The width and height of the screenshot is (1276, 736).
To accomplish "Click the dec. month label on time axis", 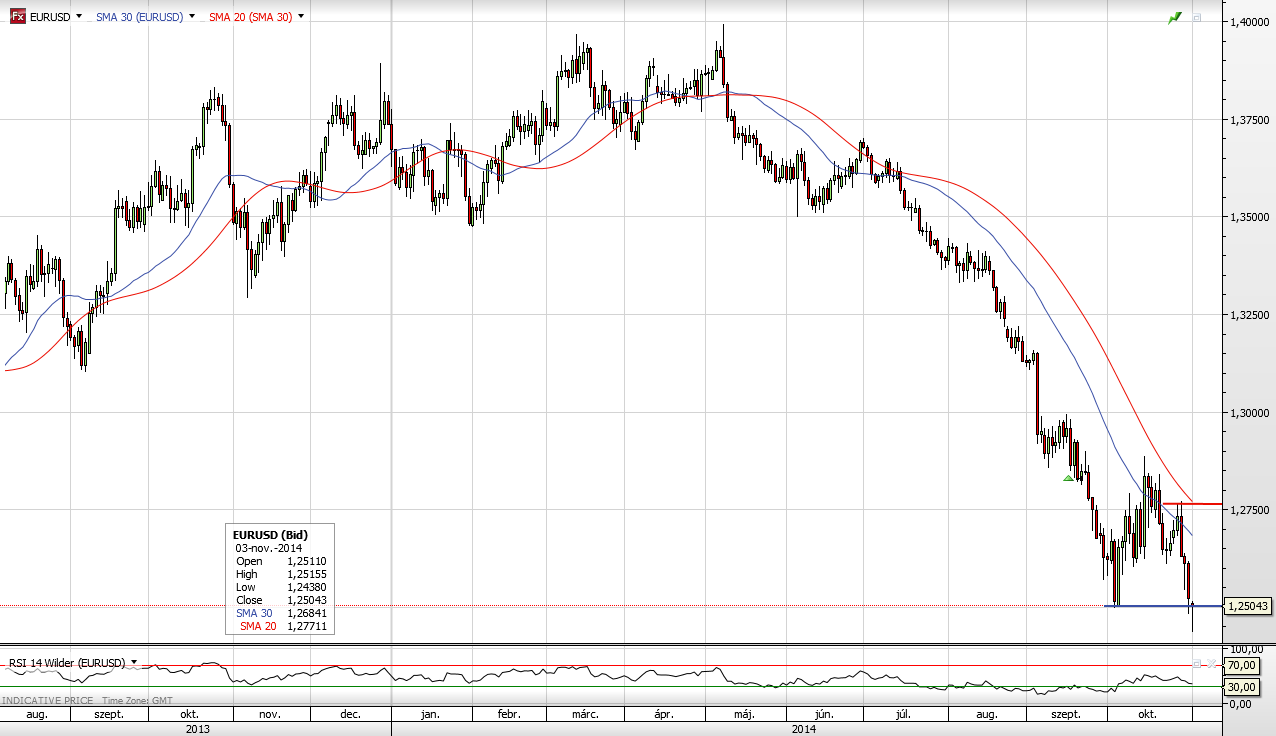I will 350,715.
